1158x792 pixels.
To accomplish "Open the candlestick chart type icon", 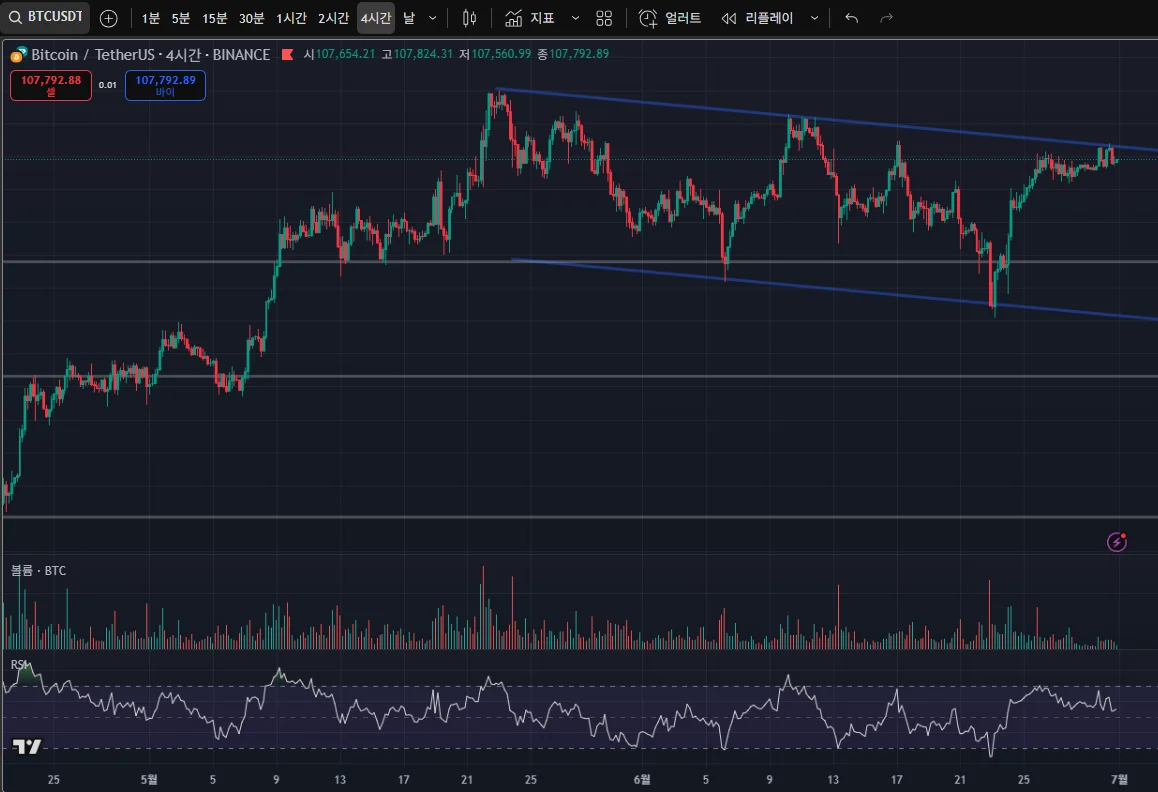I will pos(470,18).
